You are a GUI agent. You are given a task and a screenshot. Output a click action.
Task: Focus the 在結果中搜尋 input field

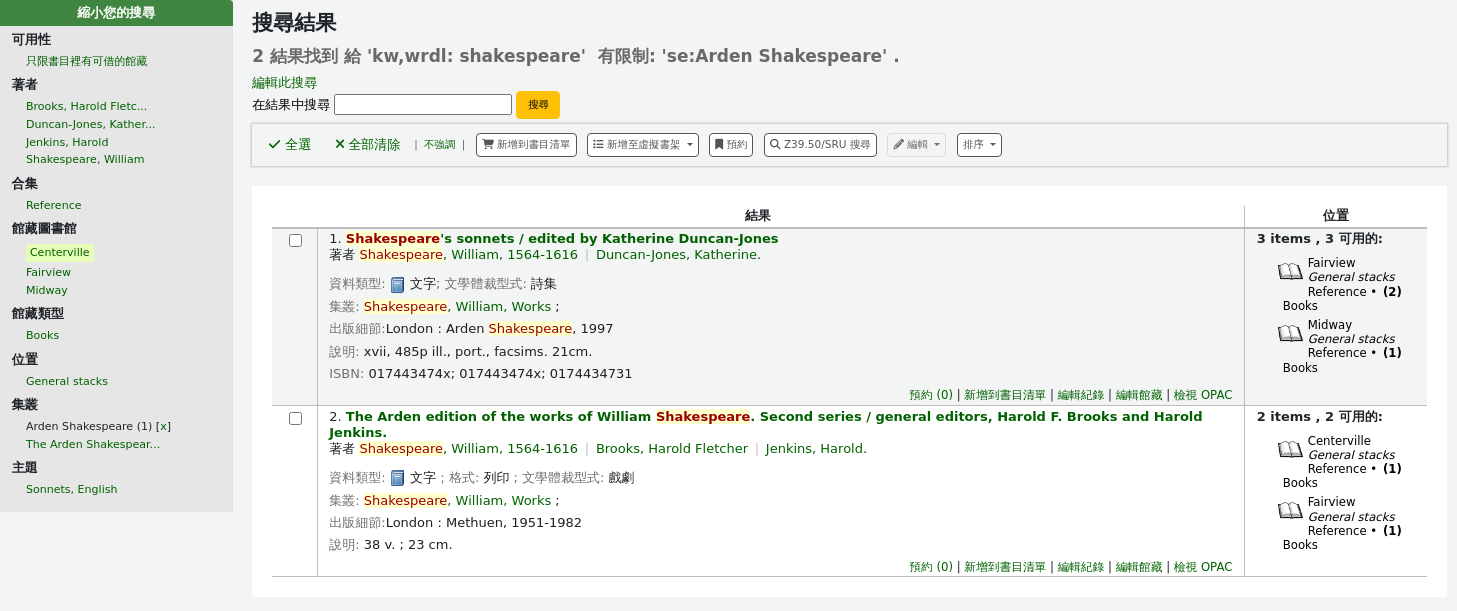pos(423,104)
